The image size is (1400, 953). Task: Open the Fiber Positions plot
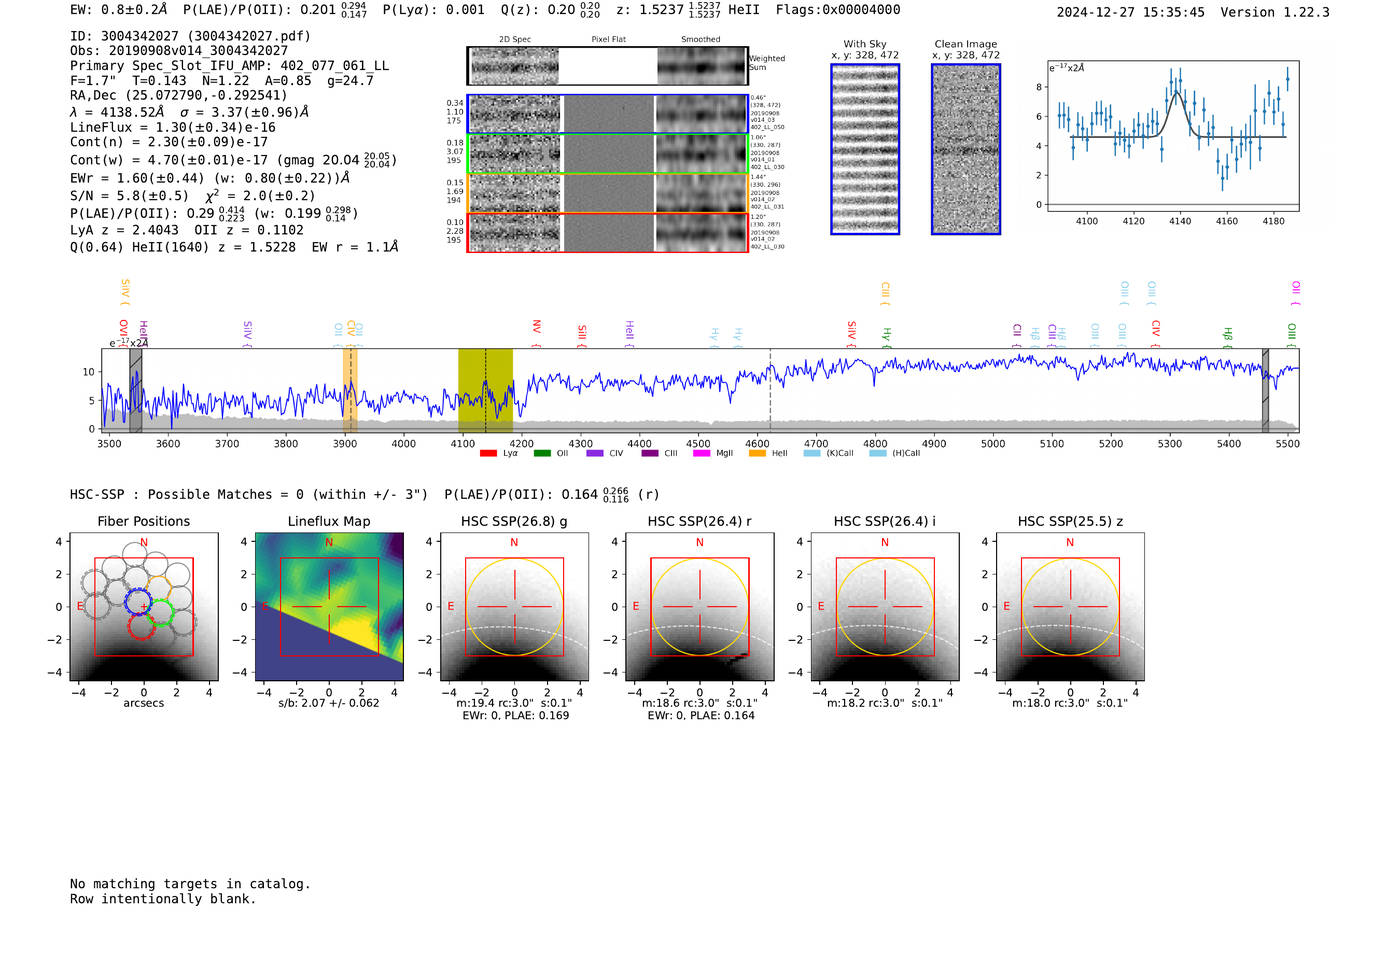click(144, 607)
